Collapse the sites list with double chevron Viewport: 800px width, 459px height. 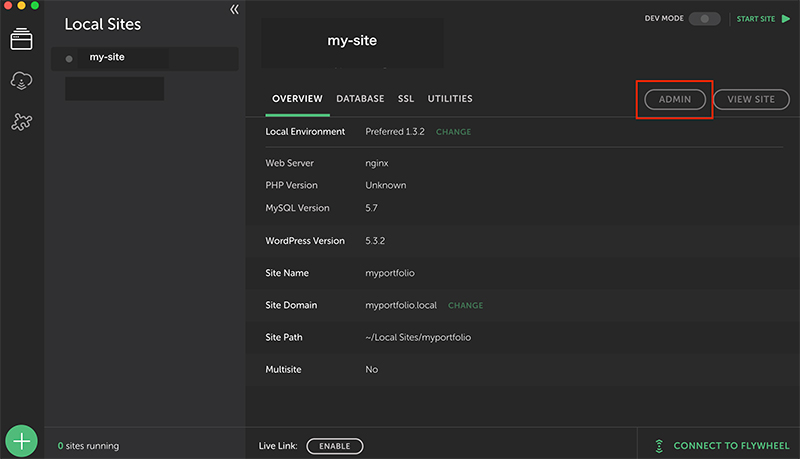234,9
